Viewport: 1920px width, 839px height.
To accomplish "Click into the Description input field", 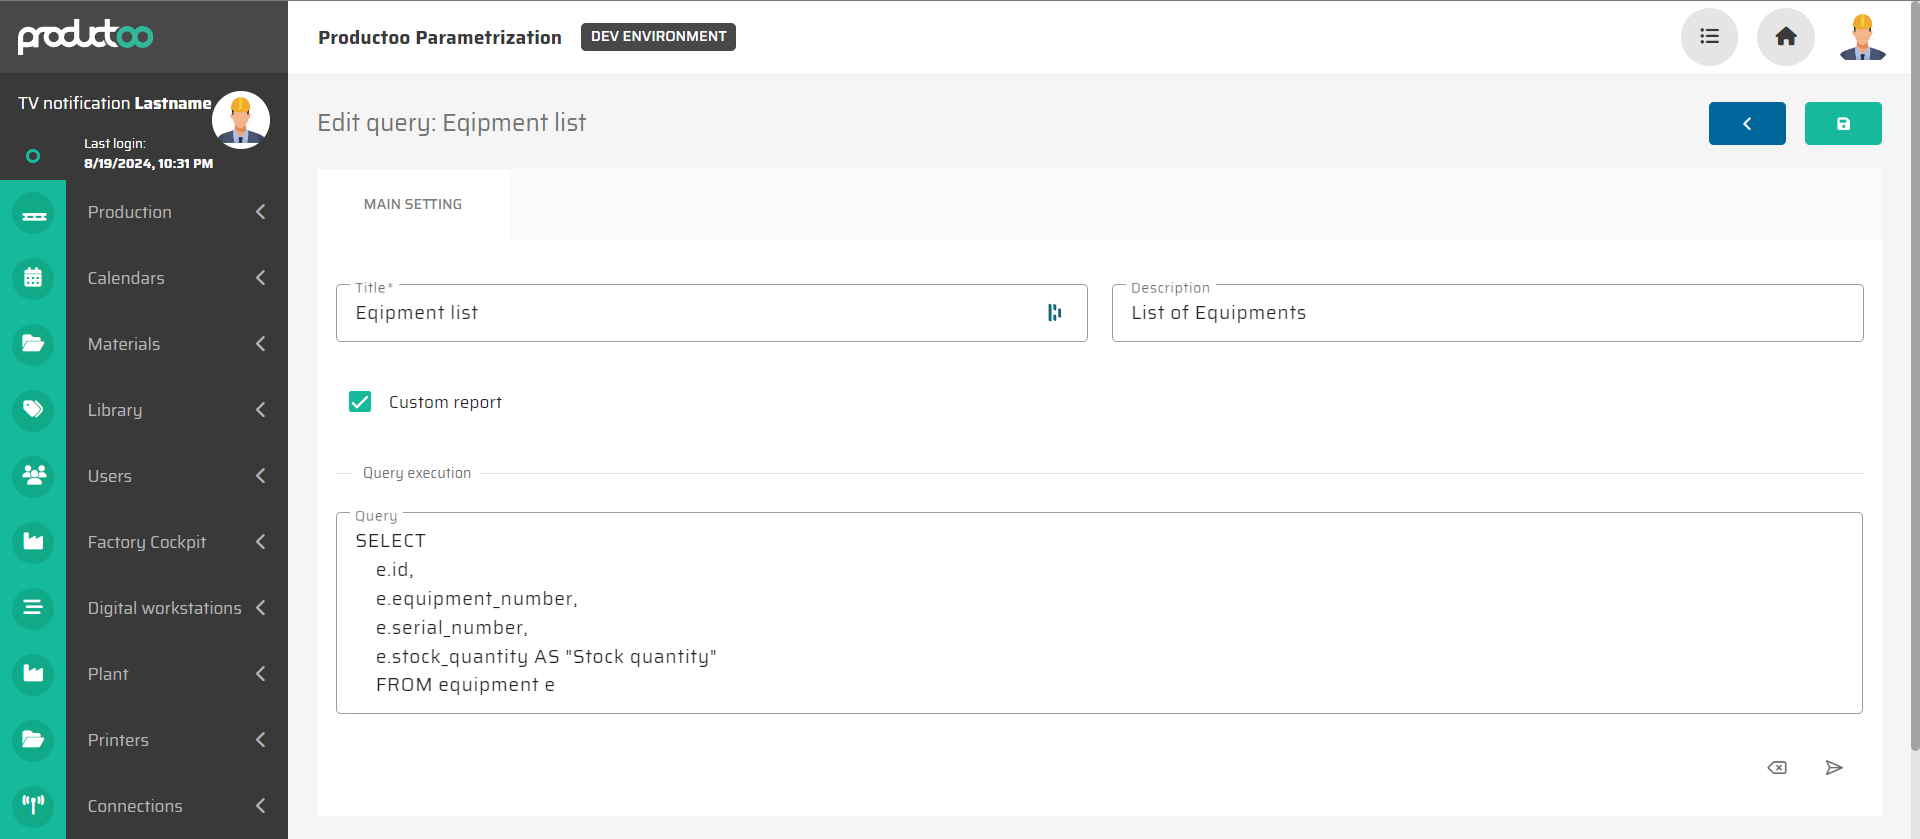I will 1486,314.
